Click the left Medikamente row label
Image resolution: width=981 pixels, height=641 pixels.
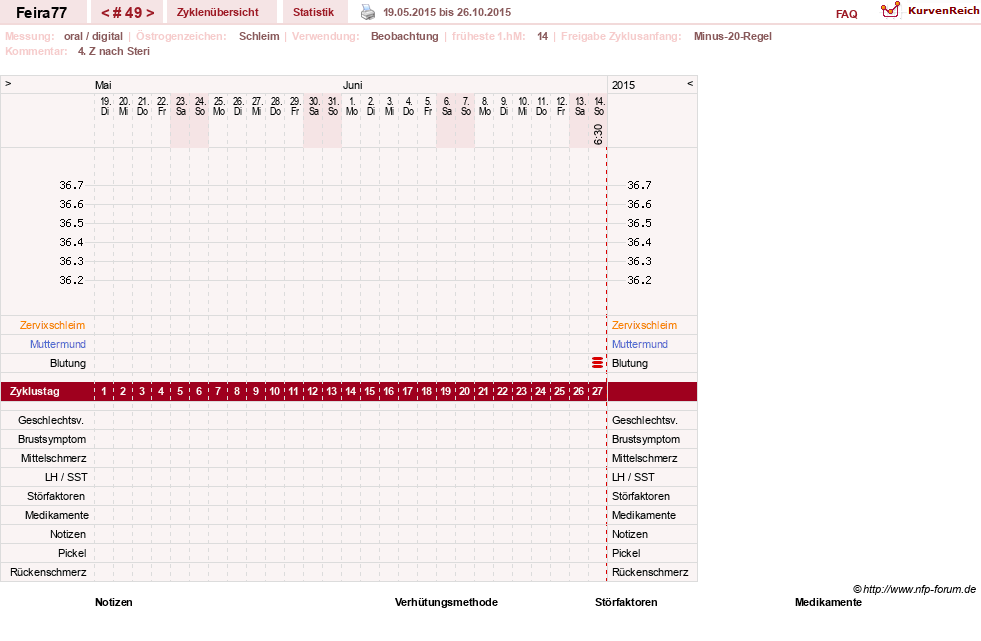pos(57,515)
